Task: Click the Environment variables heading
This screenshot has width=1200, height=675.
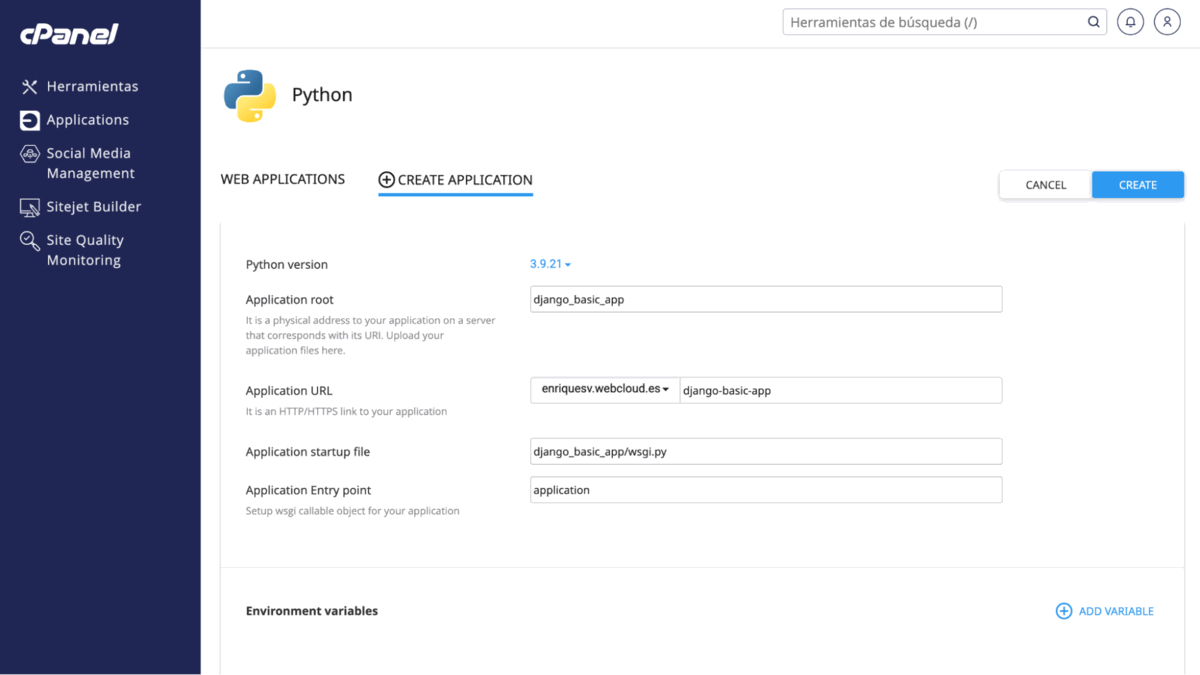Action: point(312,611)
